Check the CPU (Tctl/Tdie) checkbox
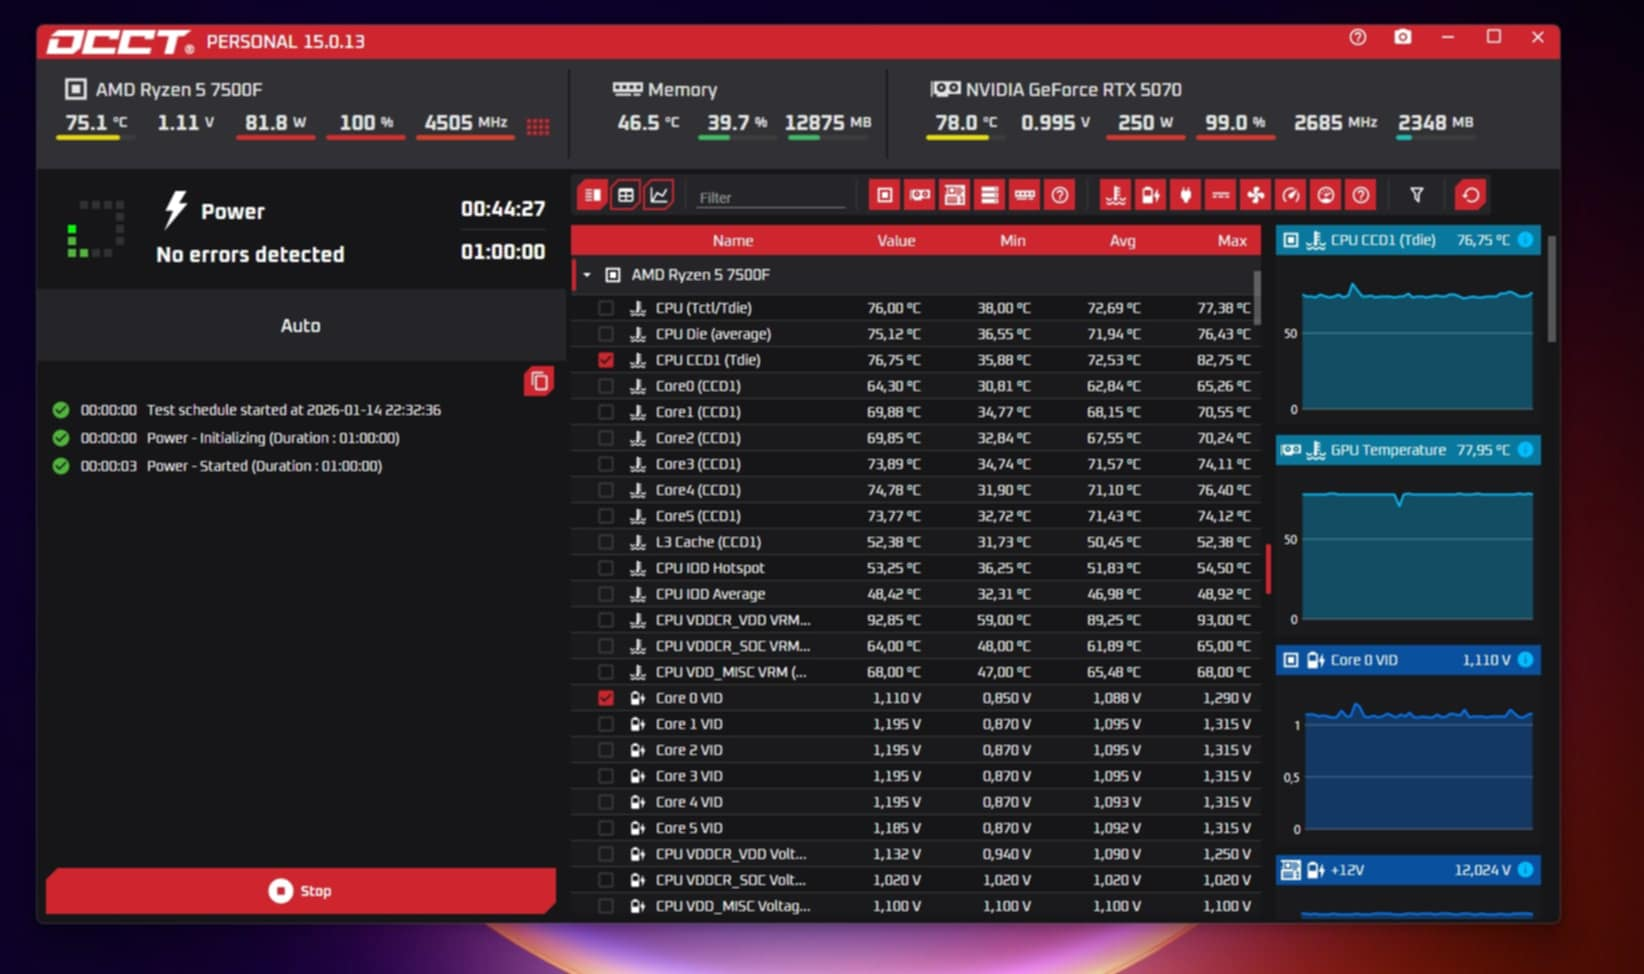This screenshot has width=1644, height=974. point(606,308)
